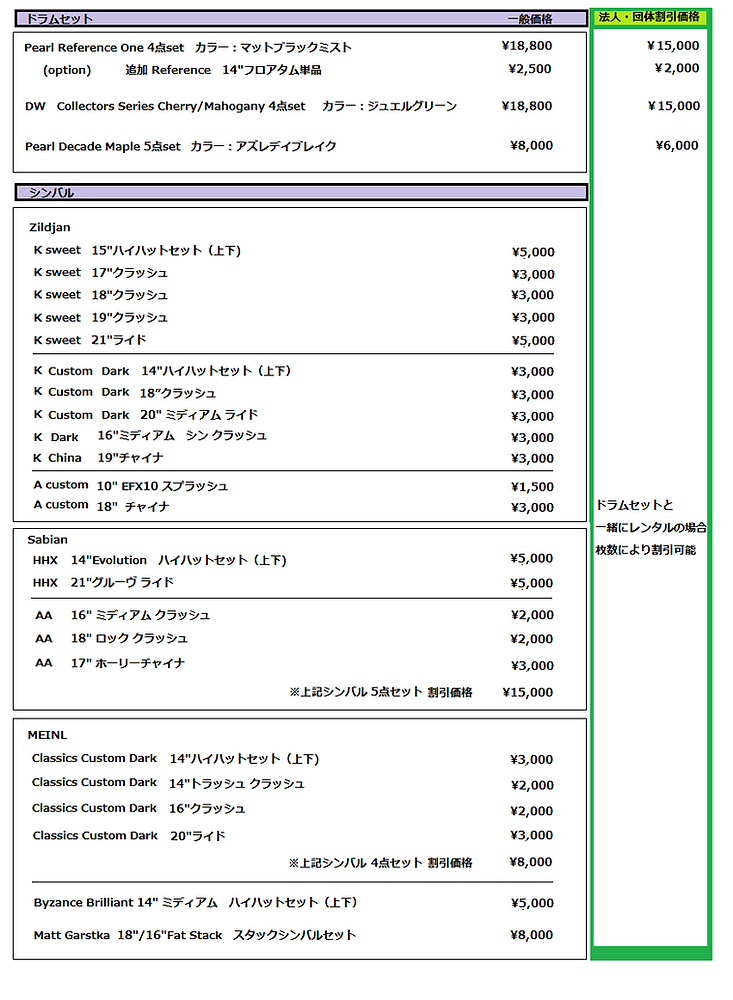Select Pearl Reference One 4点set row
The width and height of the screenshot is (733, 1000).
188,48
